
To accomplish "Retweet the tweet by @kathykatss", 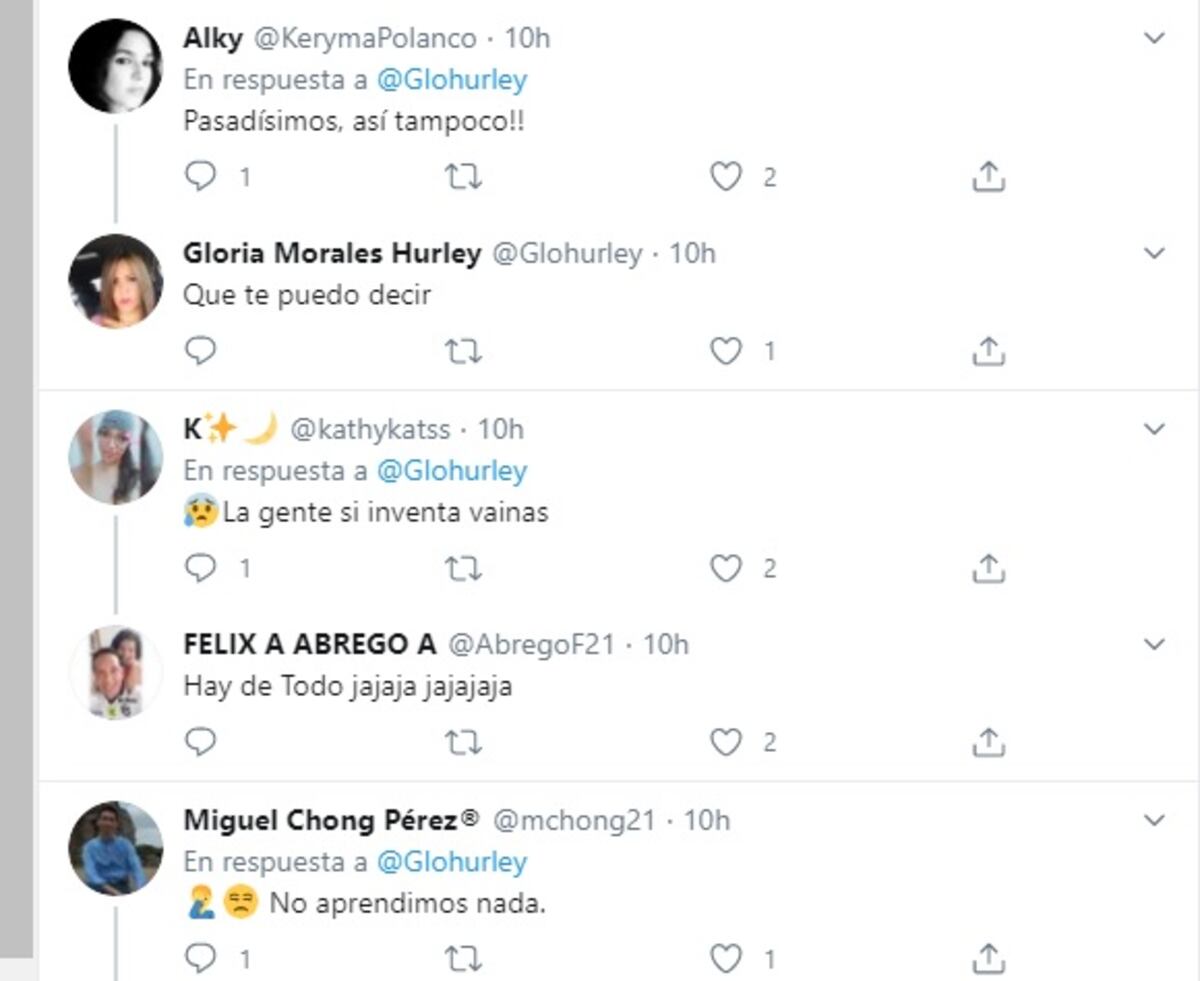I will coord(462,568).
